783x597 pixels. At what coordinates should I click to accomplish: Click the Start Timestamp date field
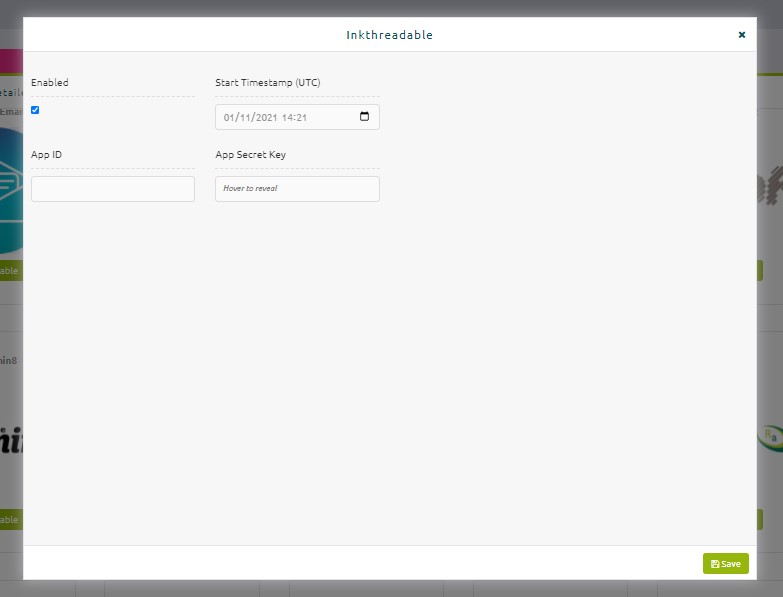[297, 117]
